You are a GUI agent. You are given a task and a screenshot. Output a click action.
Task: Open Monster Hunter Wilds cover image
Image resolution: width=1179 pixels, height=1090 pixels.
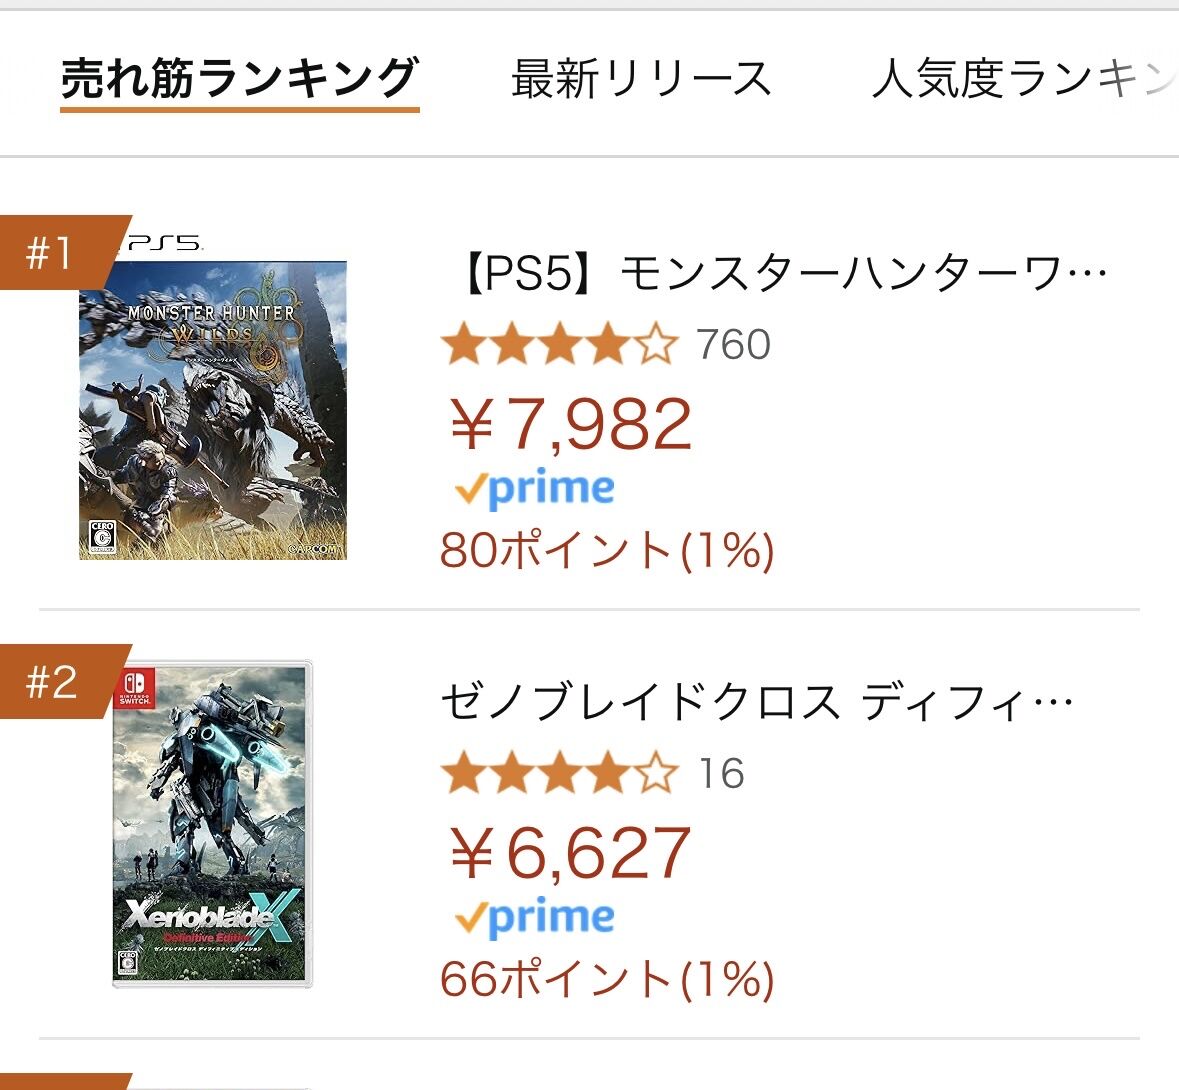coord(213,410)
